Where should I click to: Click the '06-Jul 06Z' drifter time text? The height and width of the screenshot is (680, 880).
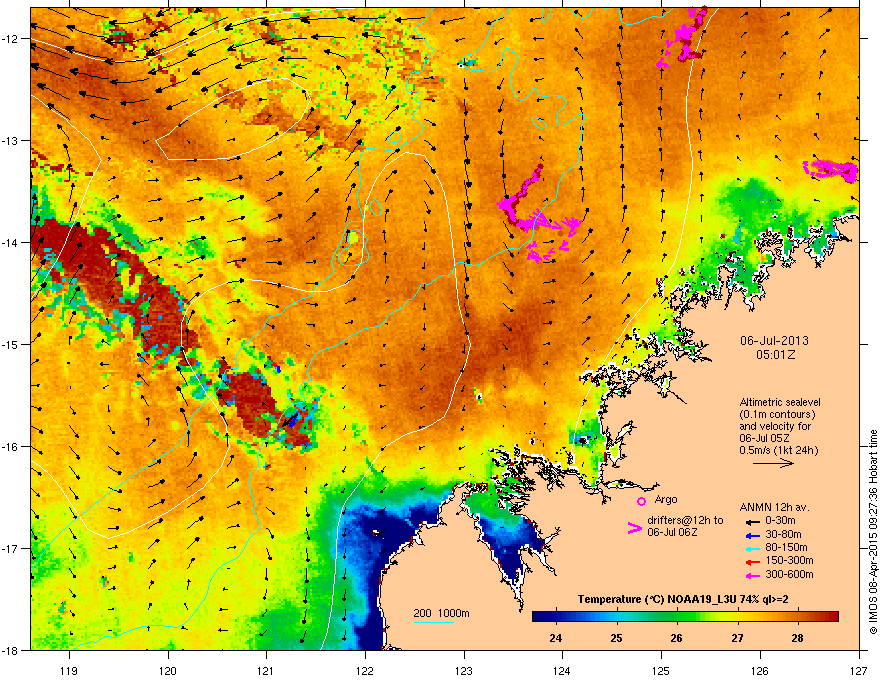click(672, 532)
